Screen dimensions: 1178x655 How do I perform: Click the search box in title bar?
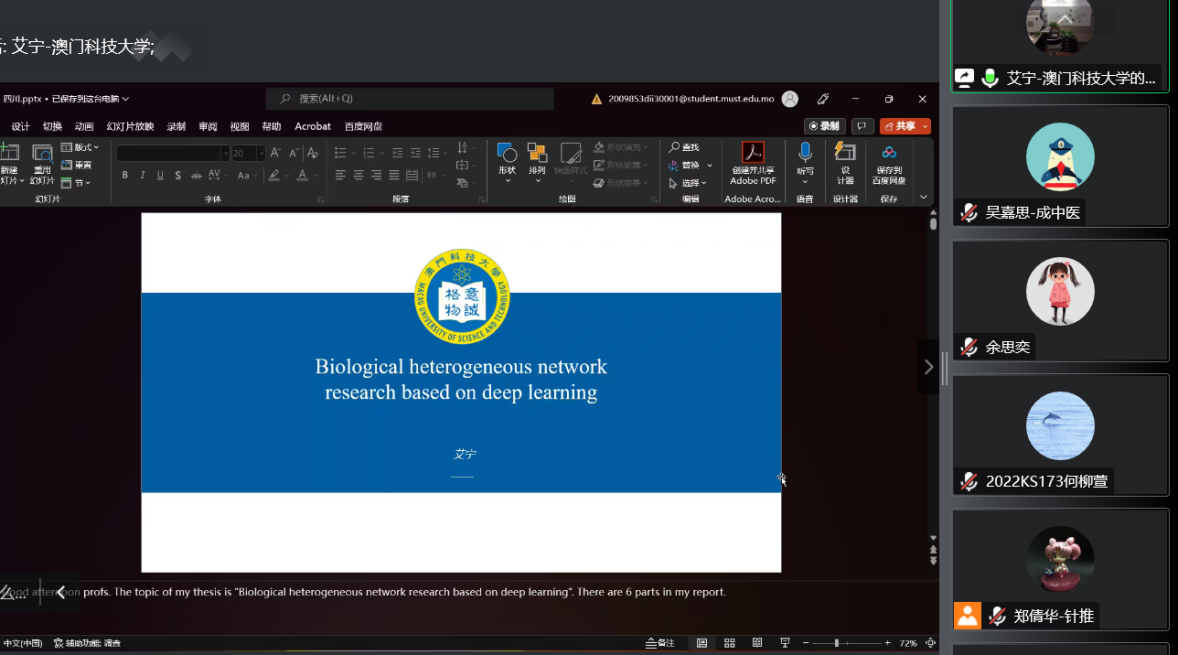(x=409, y=98)
